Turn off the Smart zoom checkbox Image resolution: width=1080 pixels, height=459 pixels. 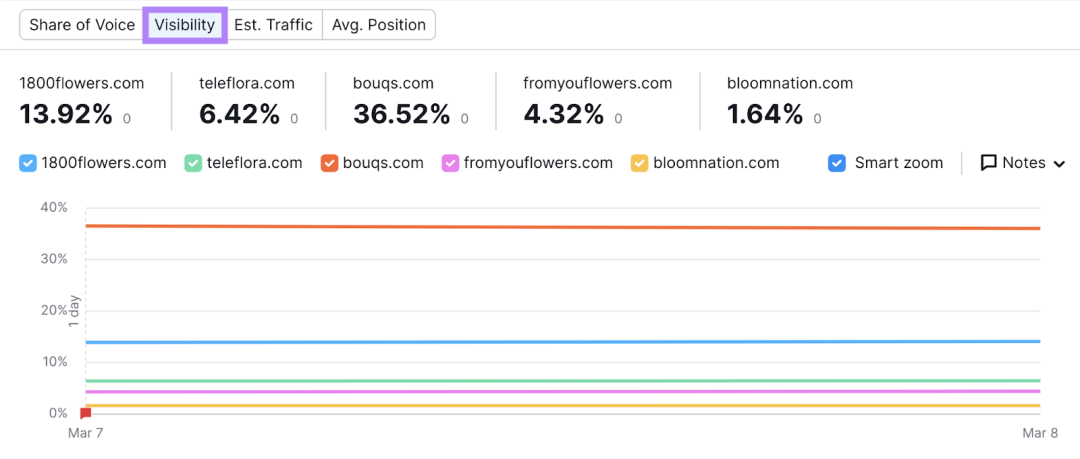point(837,163)
